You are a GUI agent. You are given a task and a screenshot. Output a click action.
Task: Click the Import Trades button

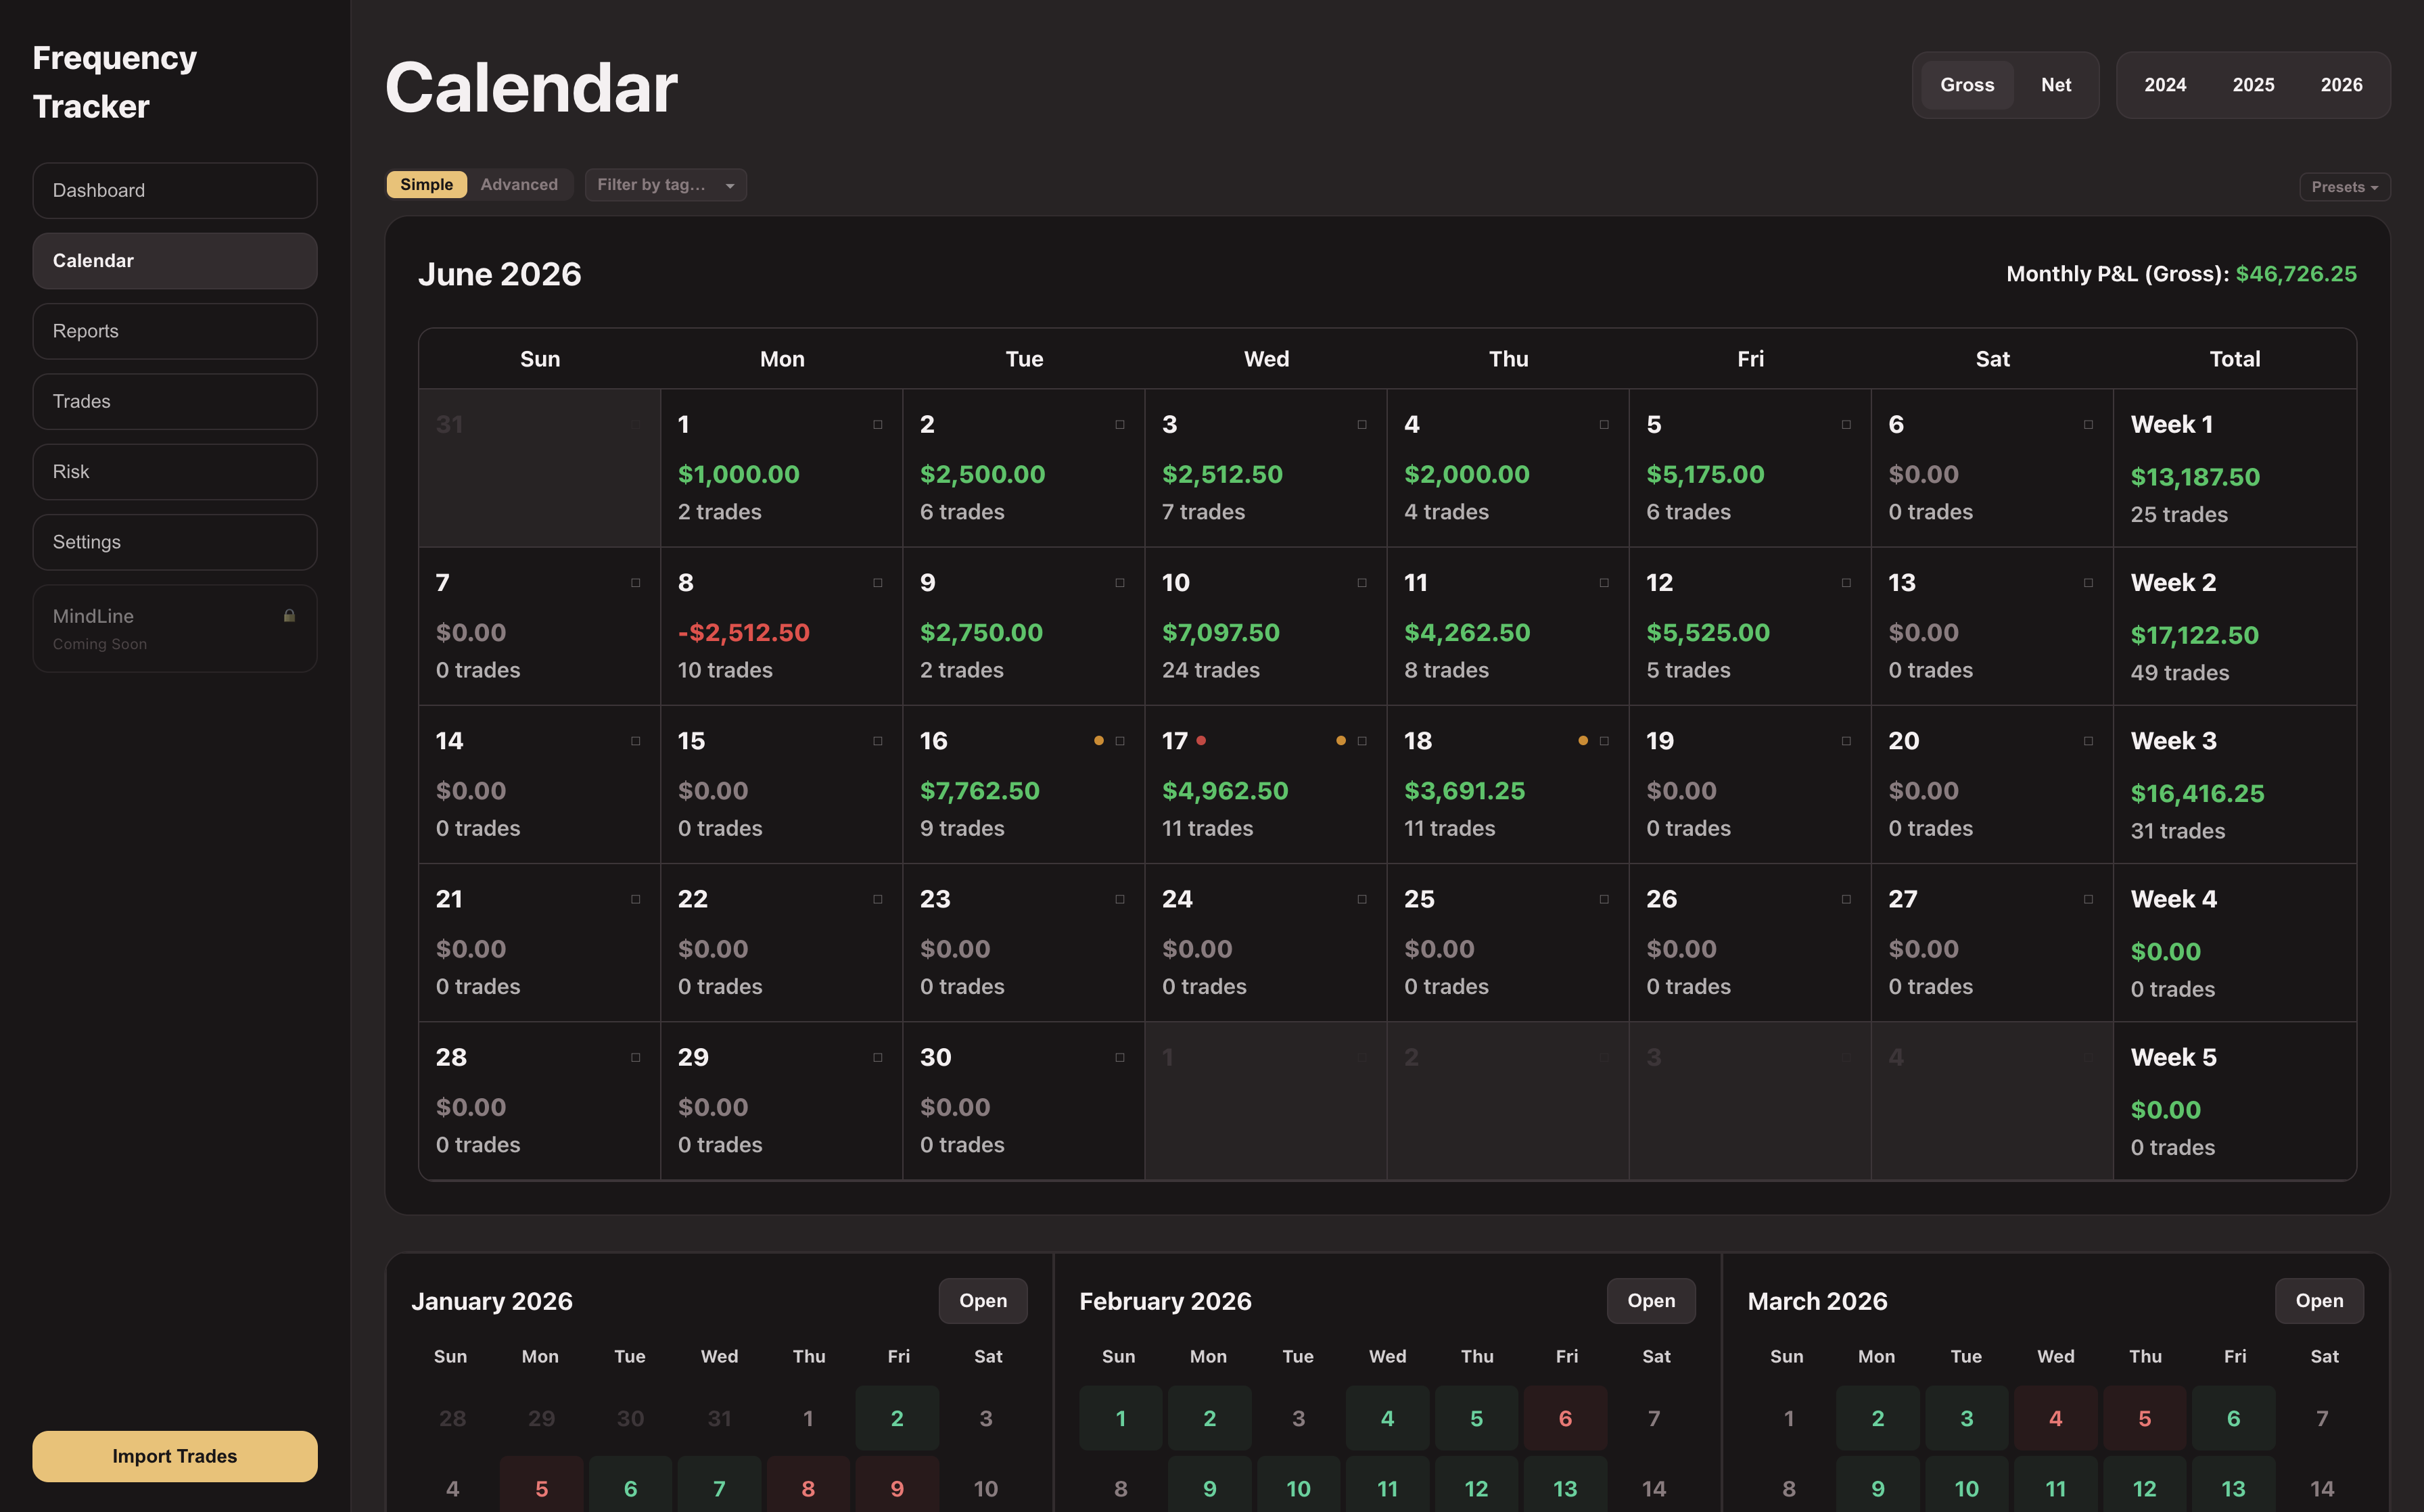(175, 1456)
